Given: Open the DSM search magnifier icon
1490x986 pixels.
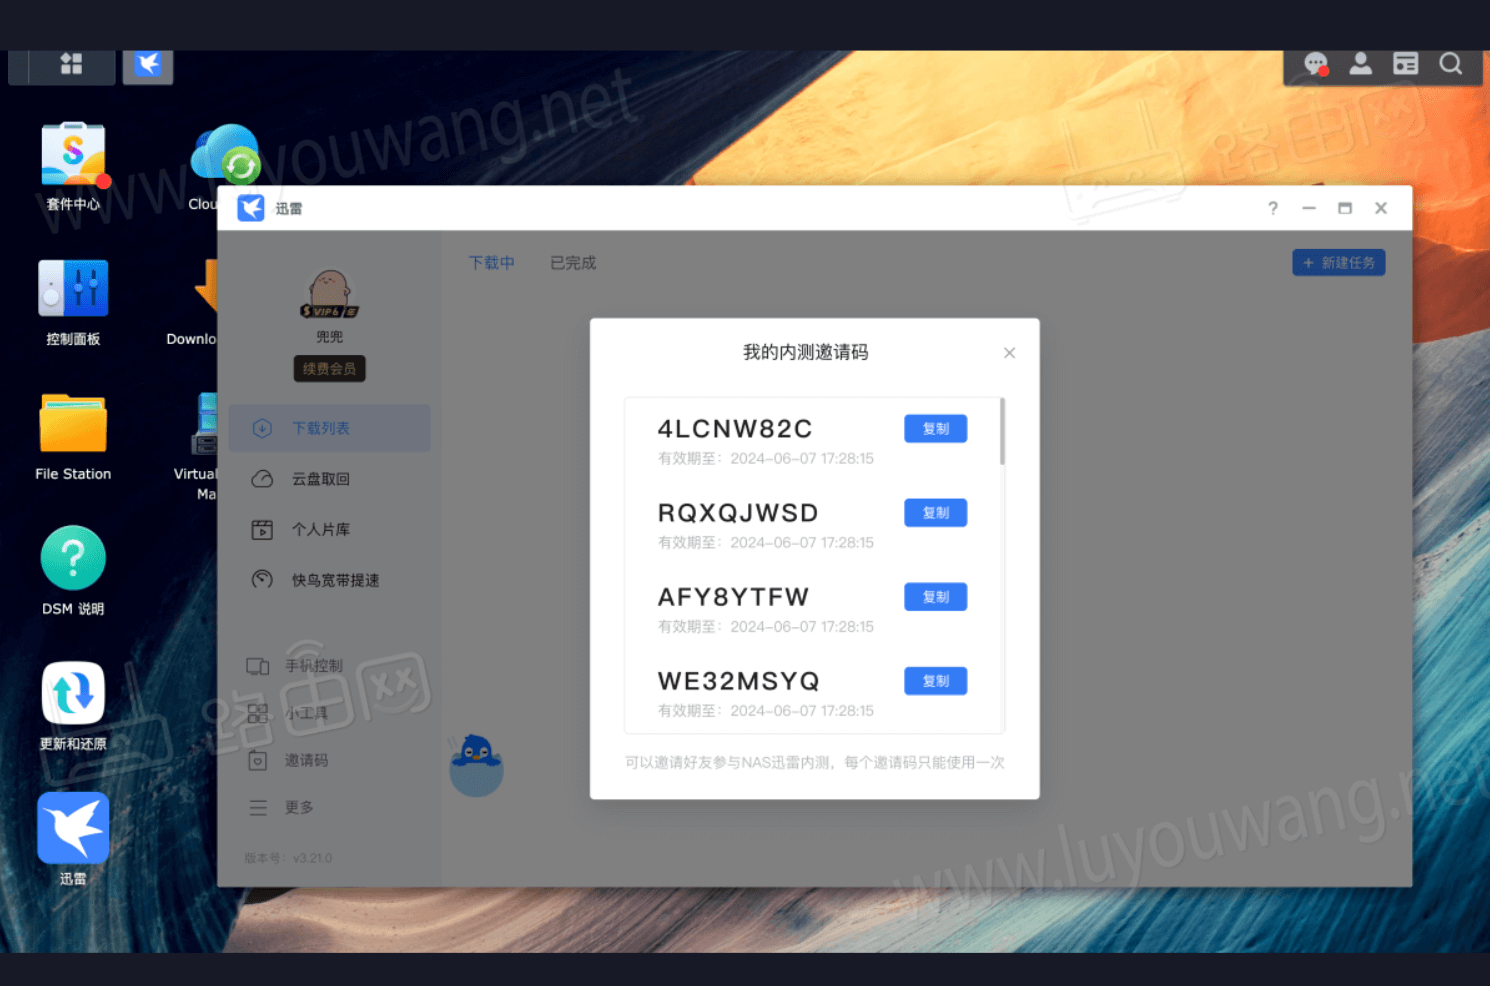Looking at the screenshot, I should [1450, 64].
